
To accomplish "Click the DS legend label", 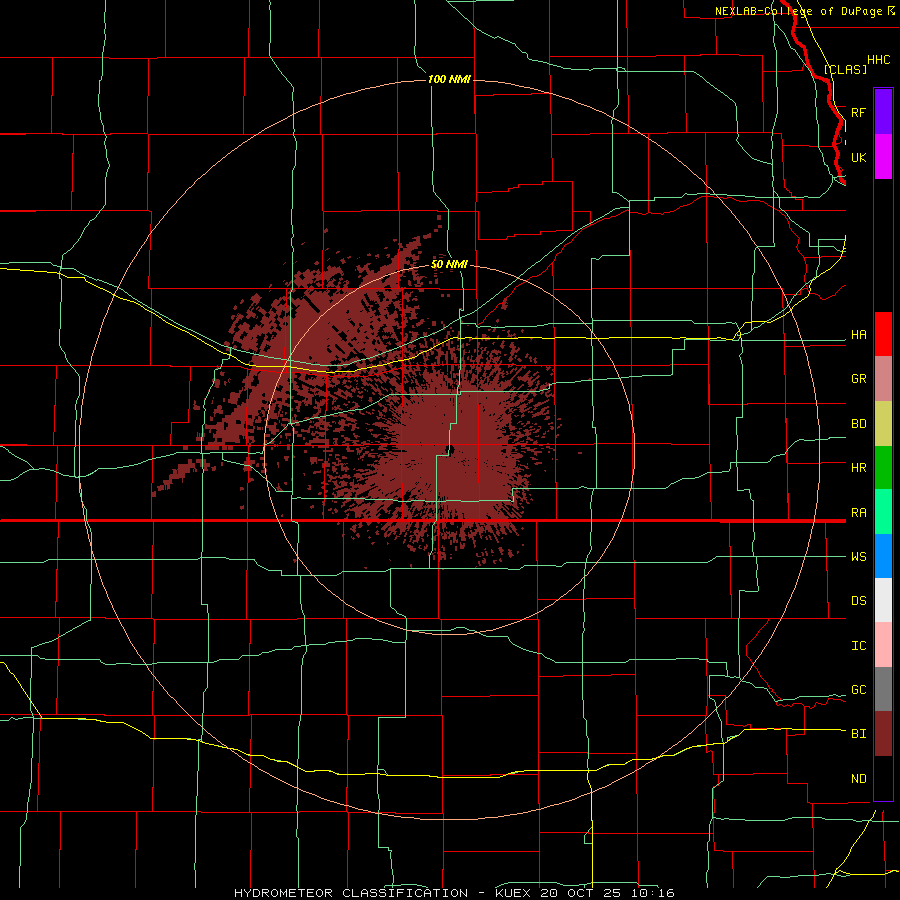I will click(859, 601).
